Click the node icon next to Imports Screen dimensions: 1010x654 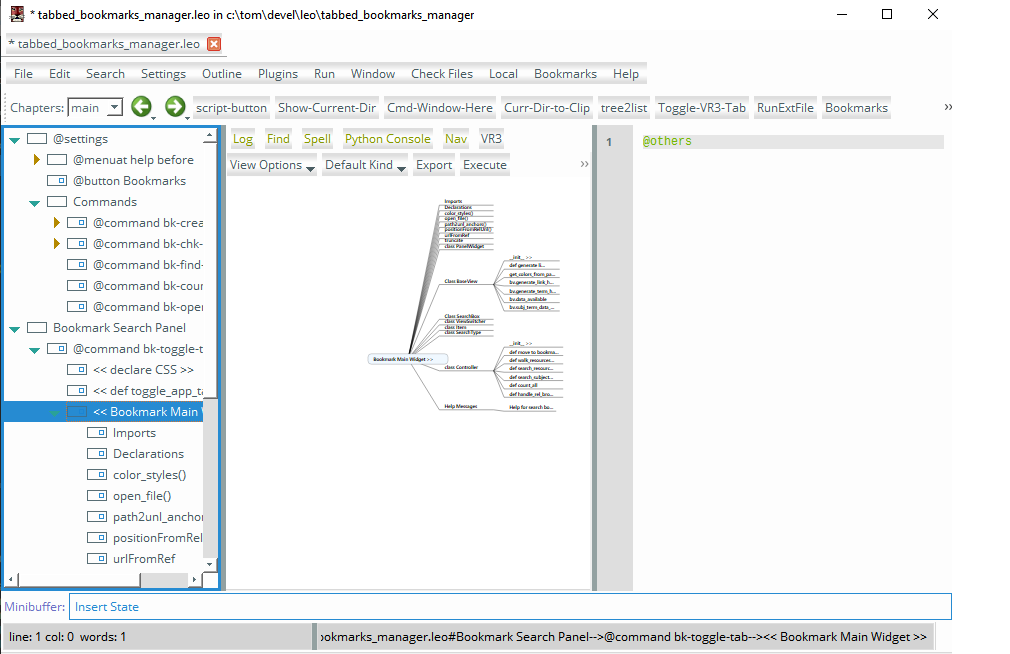coord(97,433)
